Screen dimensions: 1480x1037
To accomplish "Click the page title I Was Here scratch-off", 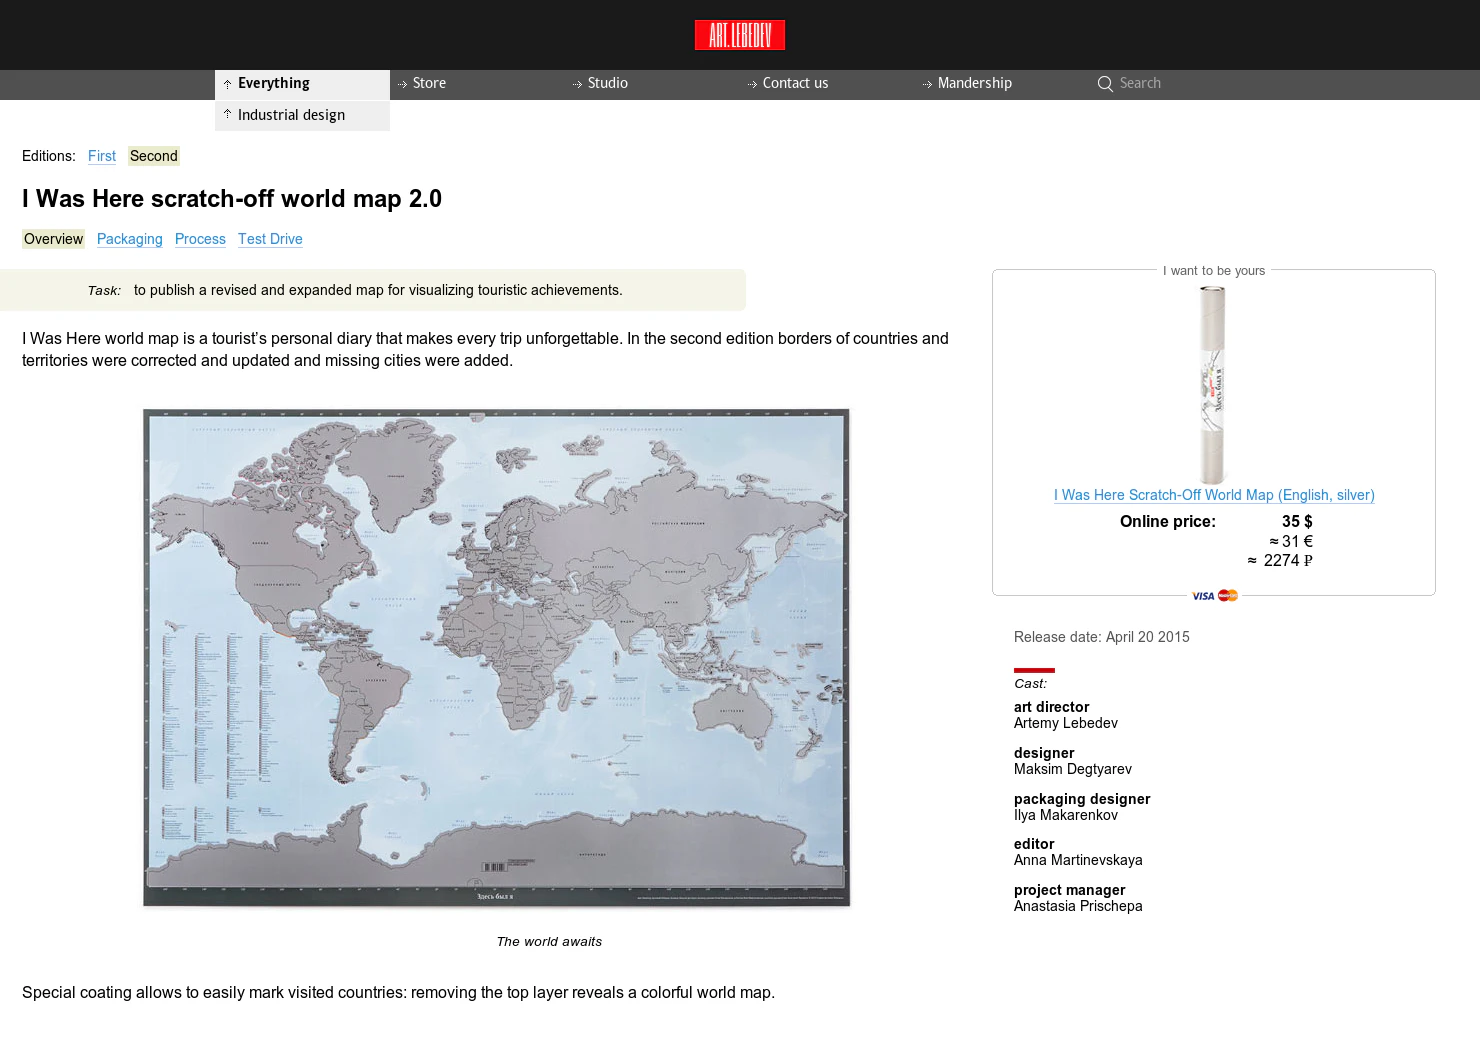I will 232,199.
